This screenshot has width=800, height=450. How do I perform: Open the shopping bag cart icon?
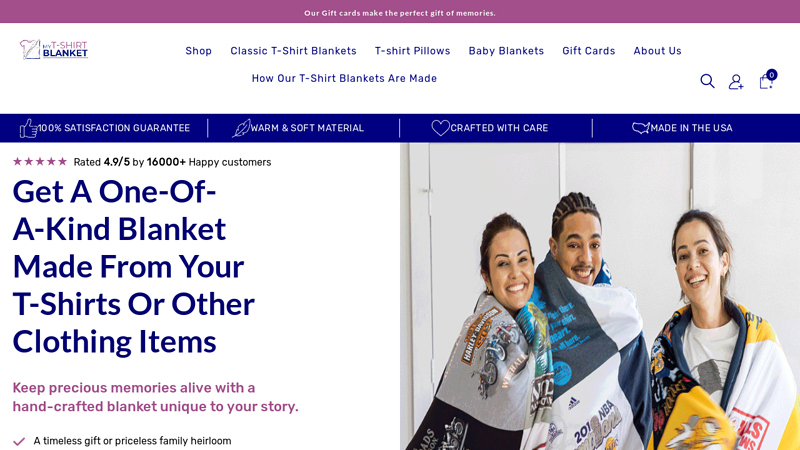pos(766,81)
